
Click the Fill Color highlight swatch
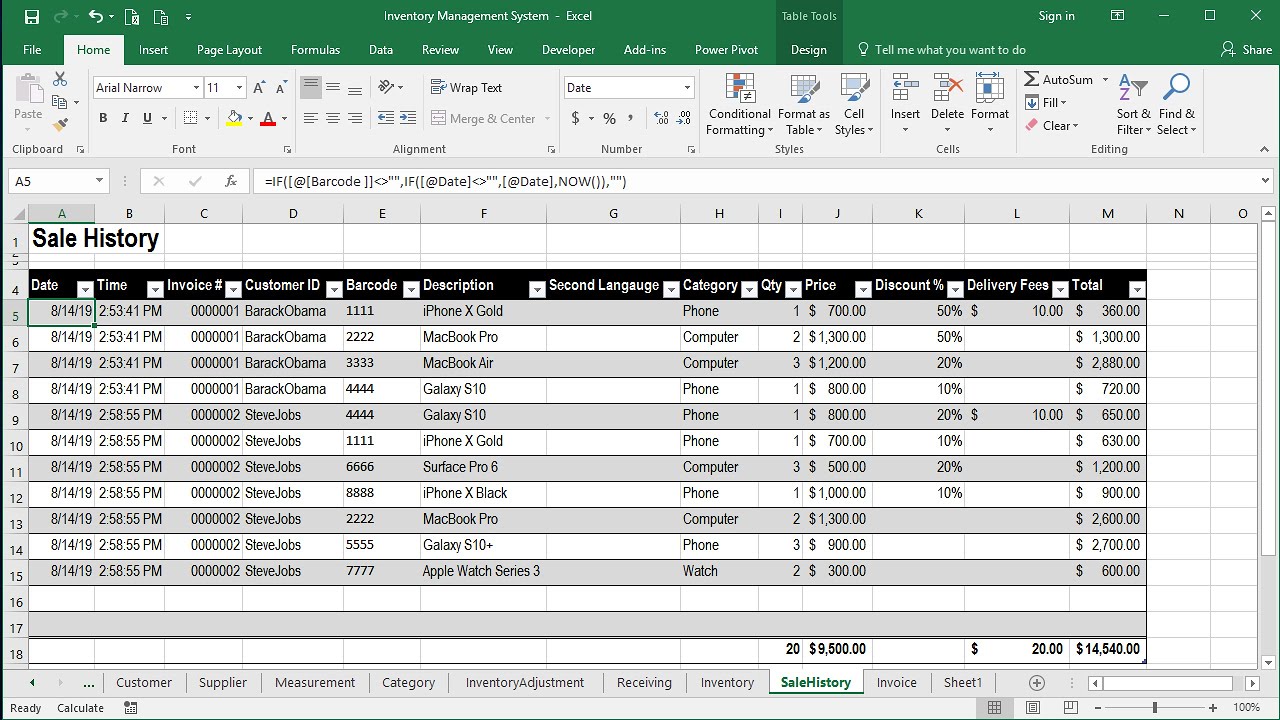tap(234, 118)
